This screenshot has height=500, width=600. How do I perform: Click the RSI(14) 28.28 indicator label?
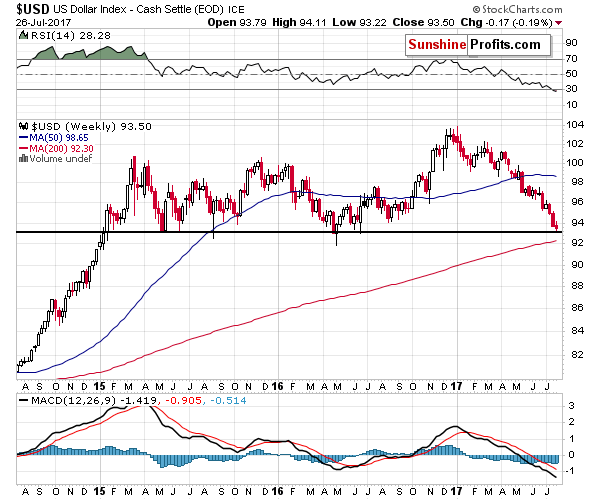[70, 36]
